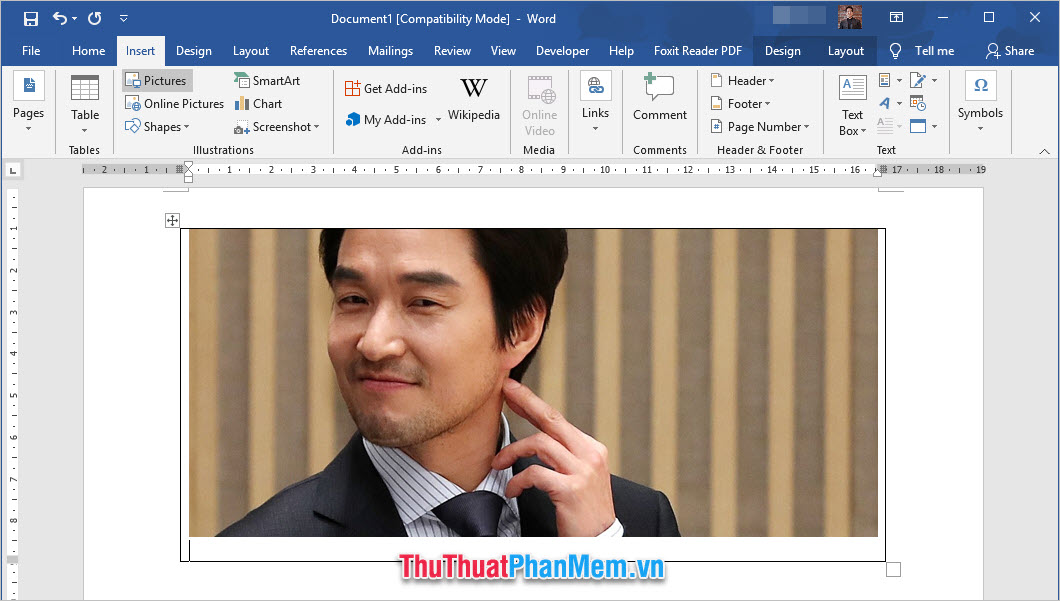Image resolution: width=1060 pixels, height=601 pixels.
Task: Insert a Footer
Action: tap(741, 103)
